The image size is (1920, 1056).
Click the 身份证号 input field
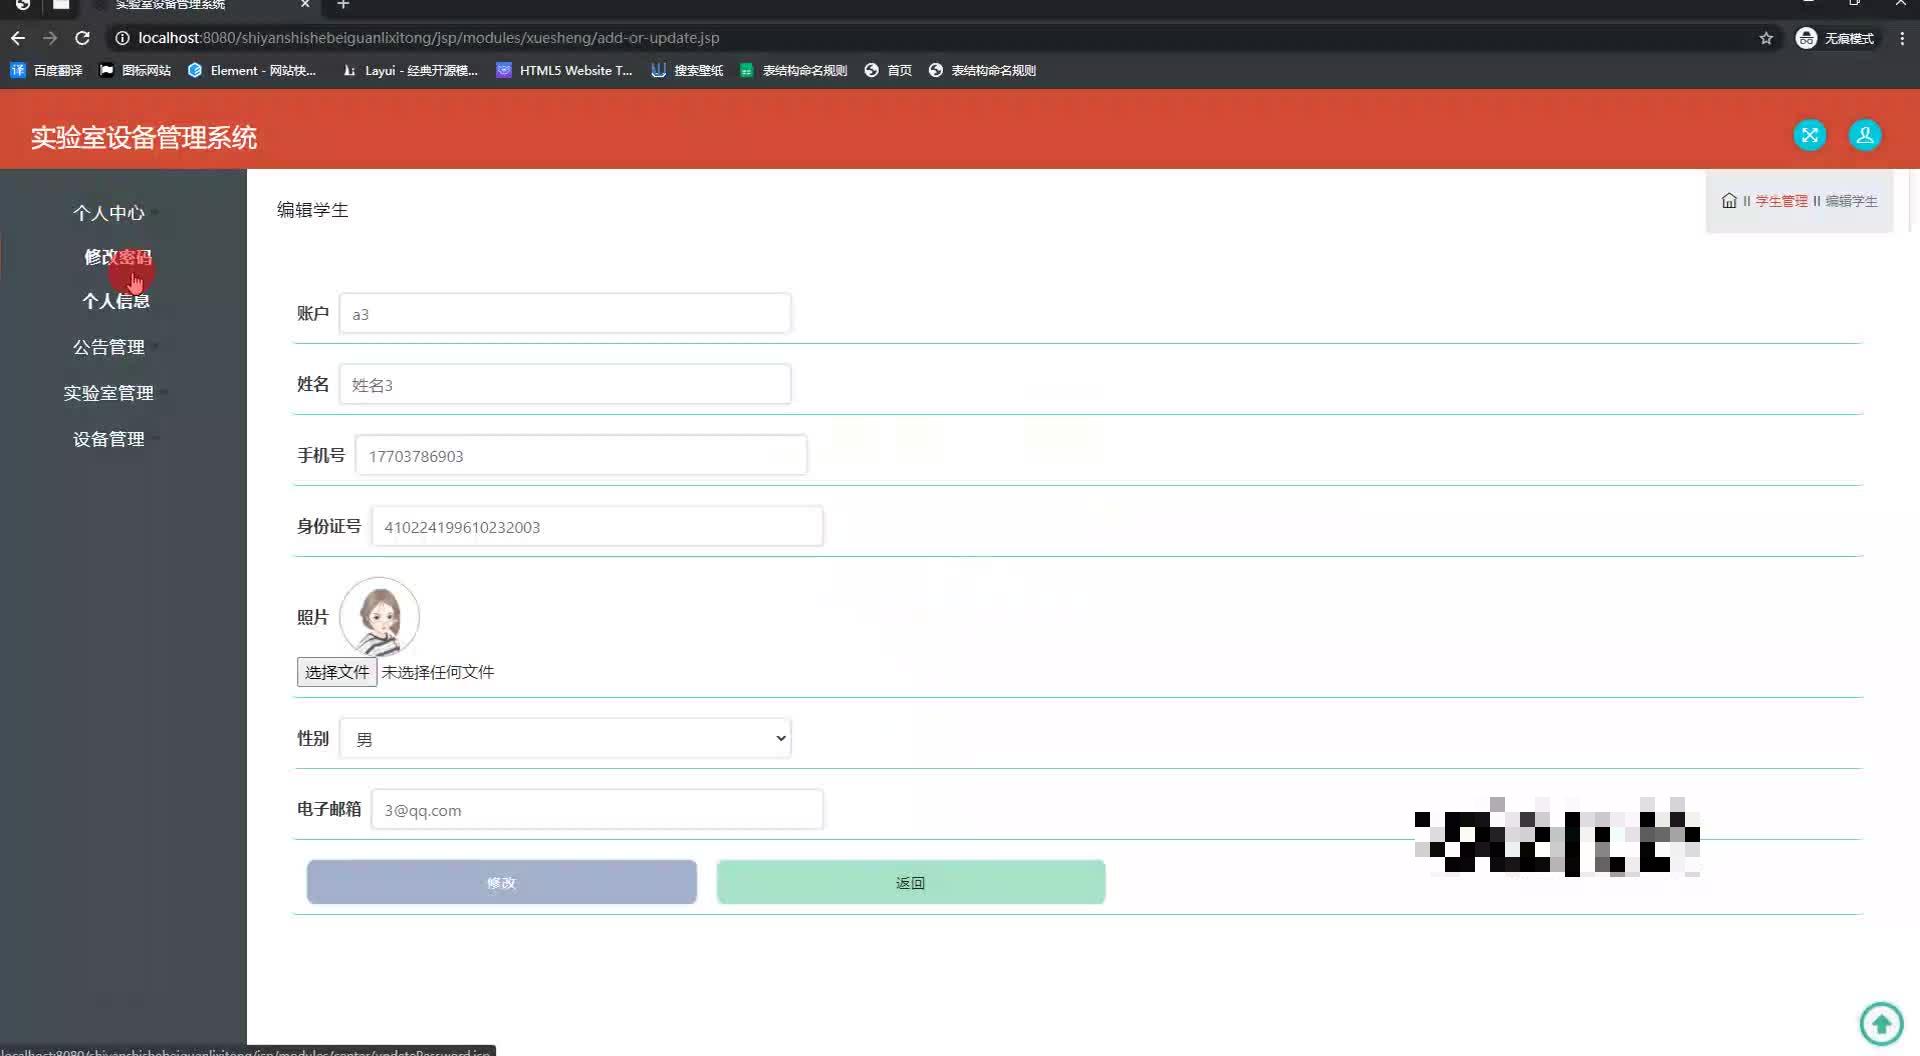pos(597,527)
